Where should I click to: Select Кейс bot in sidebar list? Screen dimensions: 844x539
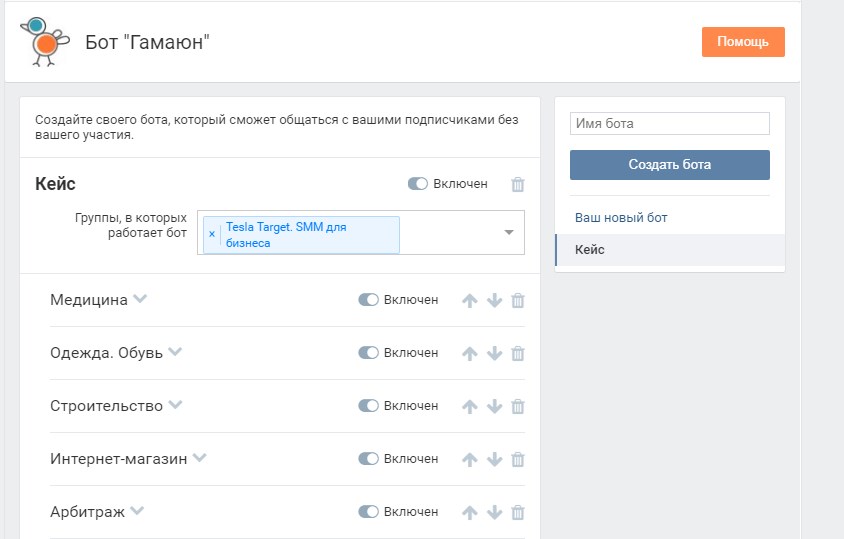670,250
